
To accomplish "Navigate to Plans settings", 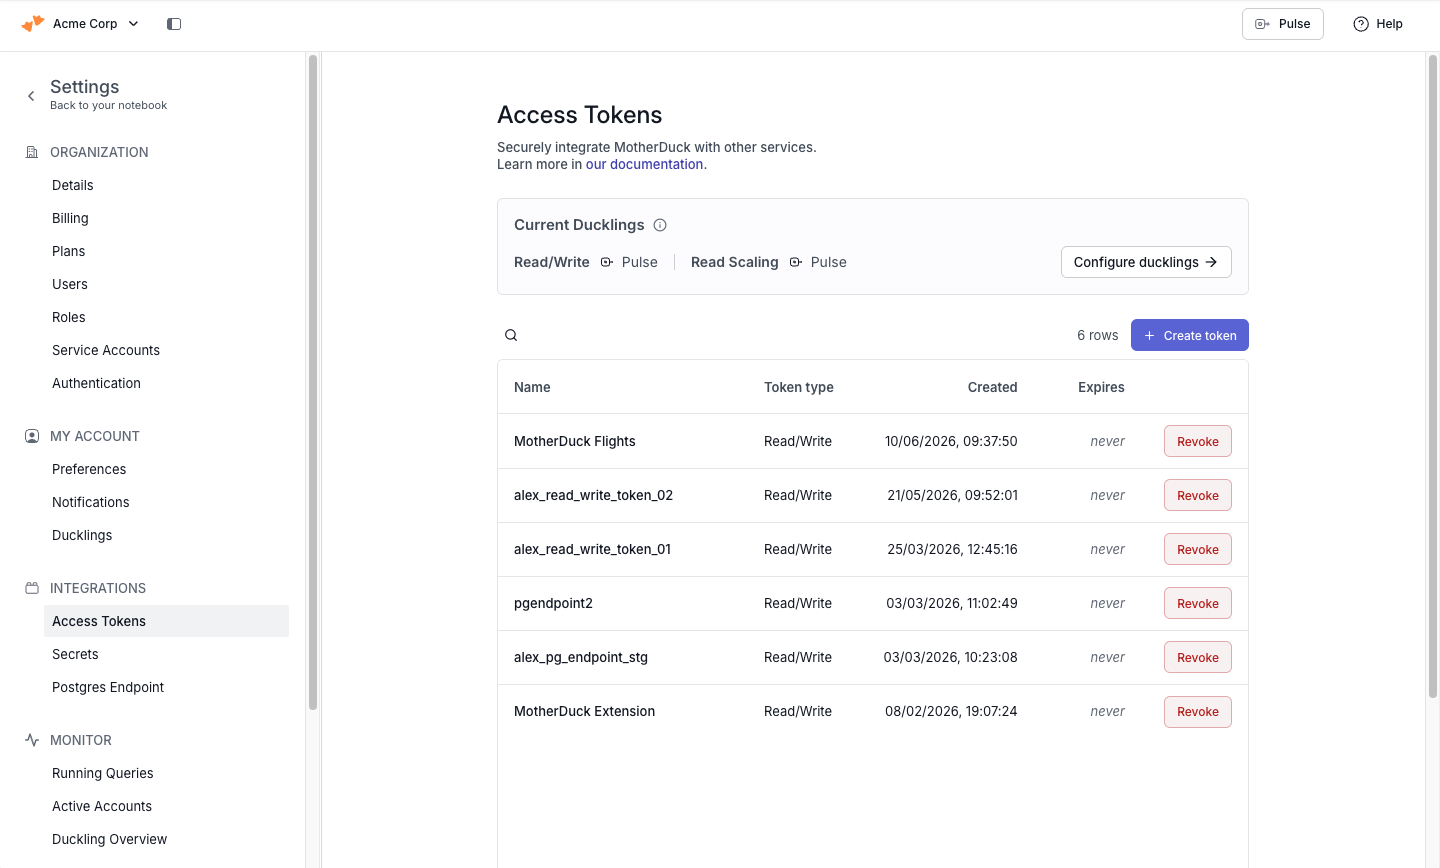I will click(x=68, y=251).
